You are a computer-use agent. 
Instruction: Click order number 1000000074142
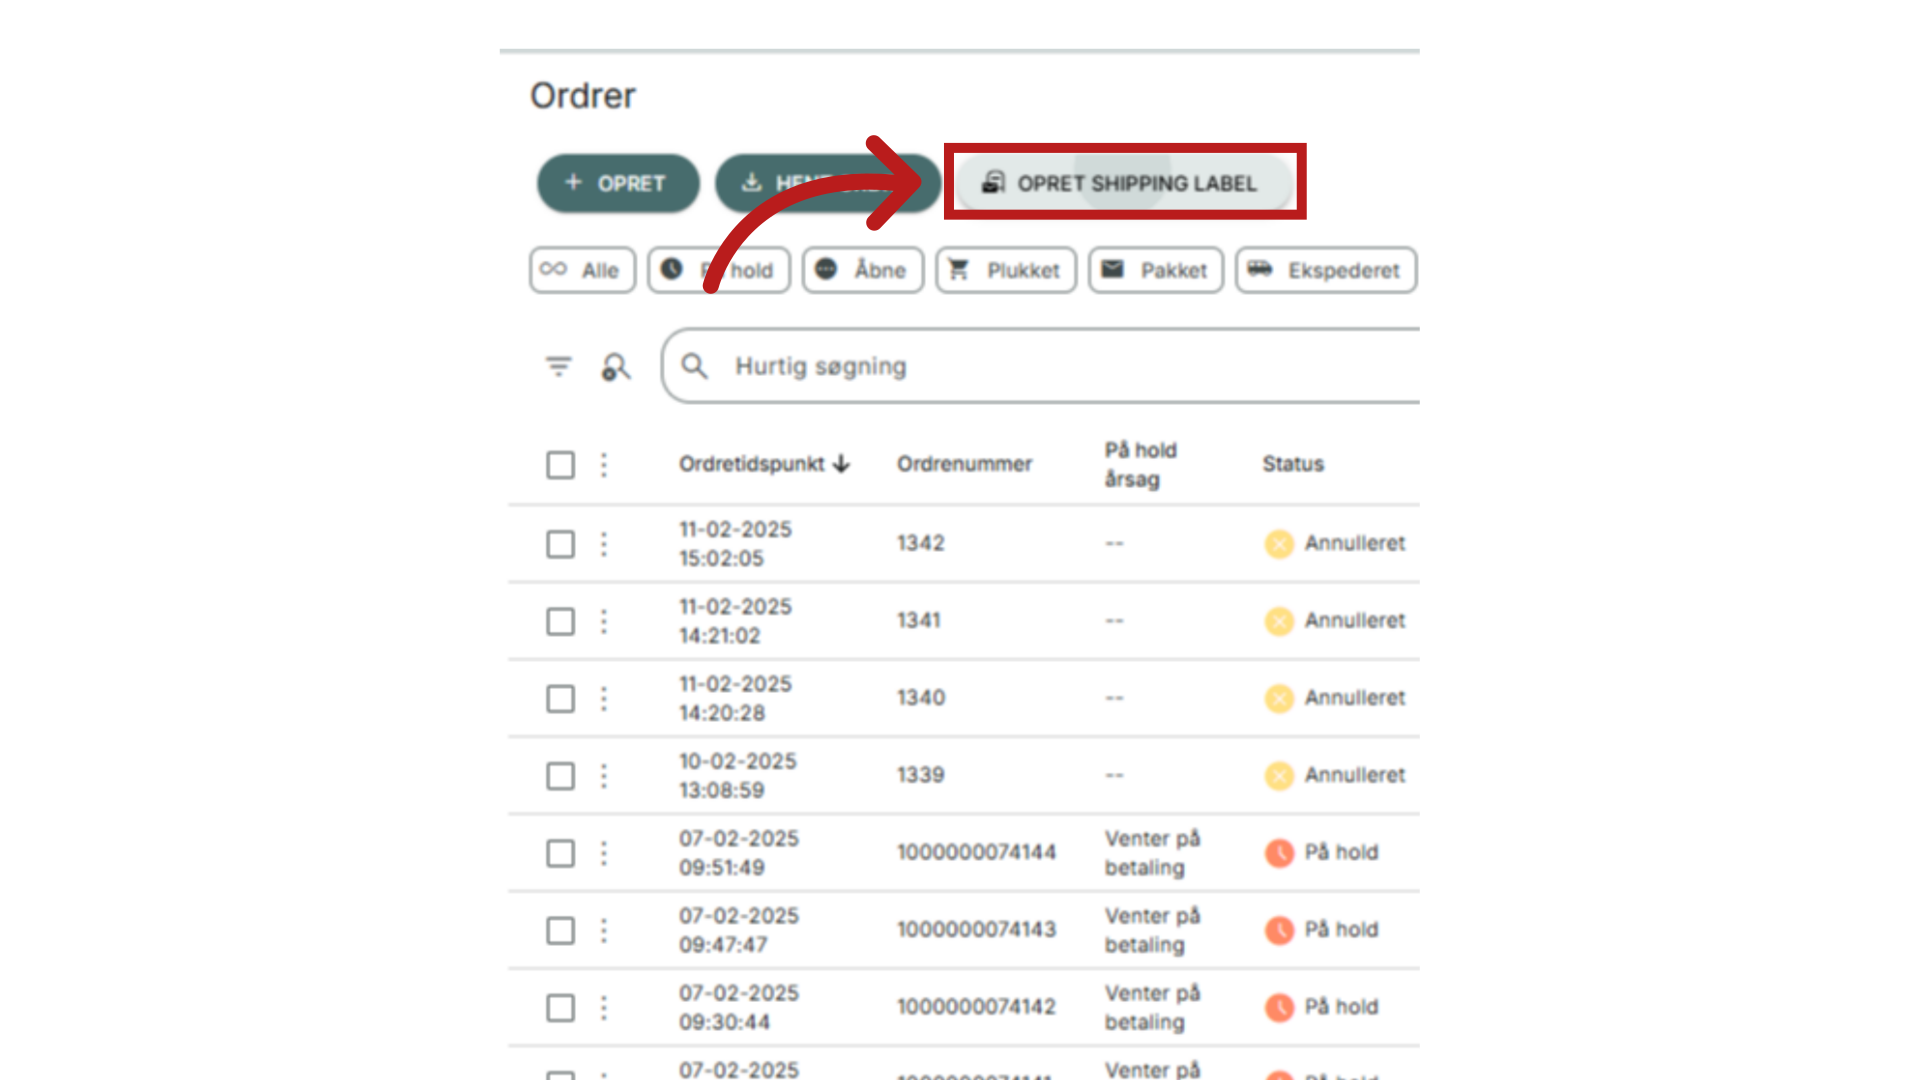976,1006
